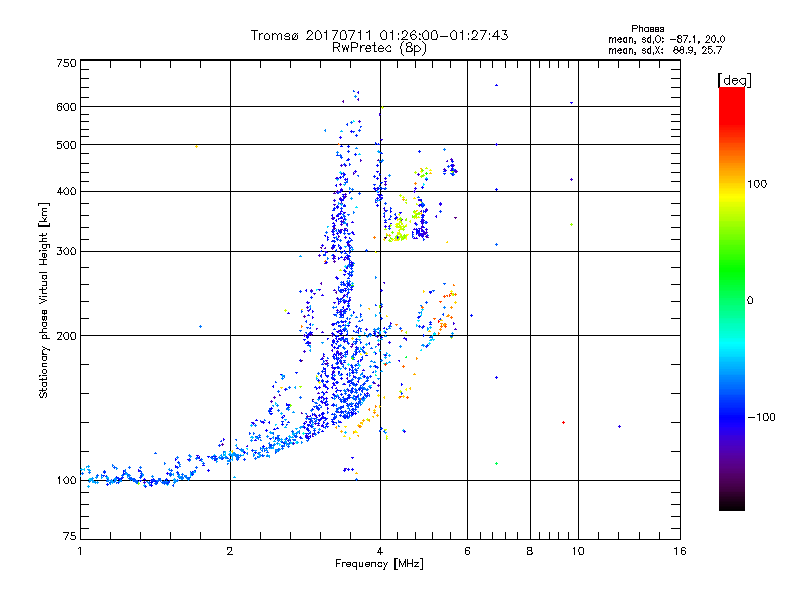This screenshot has width=800, height=600.
Task: Click the lone yellow point at 500 km
Action: click(196, 146)
